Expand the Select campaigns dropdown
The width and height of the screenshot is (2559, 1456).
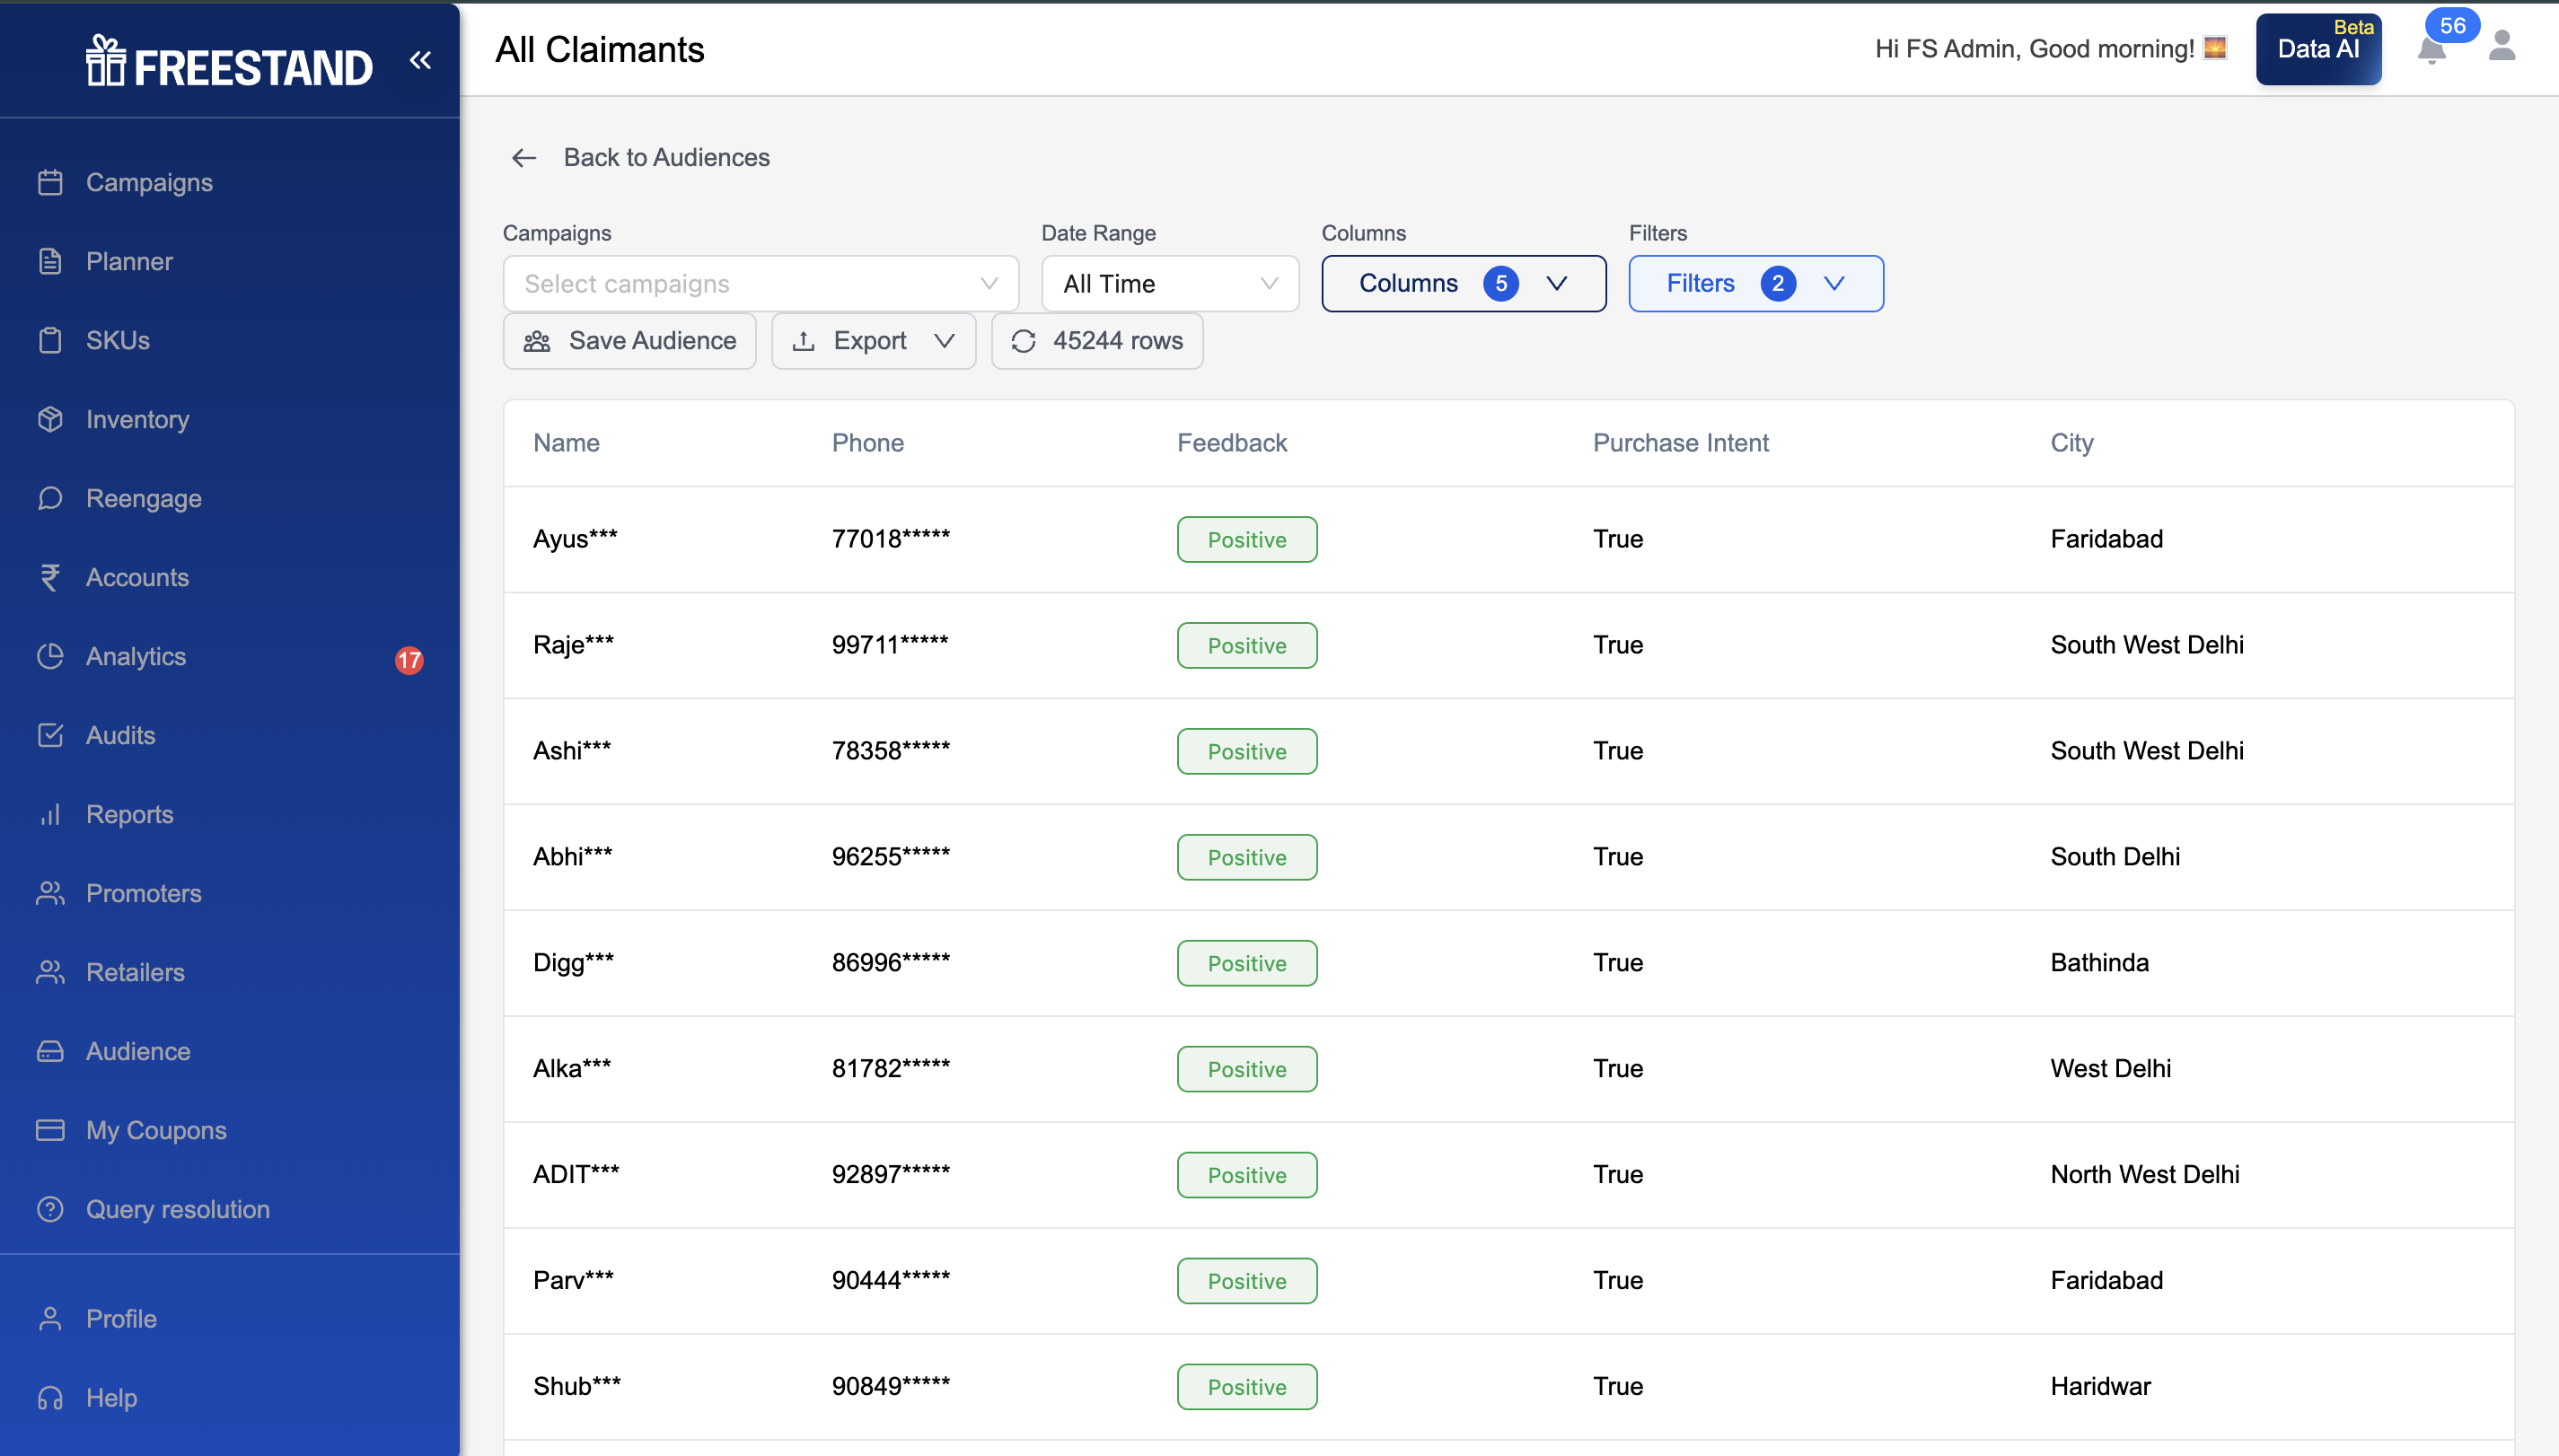[760, 284]
